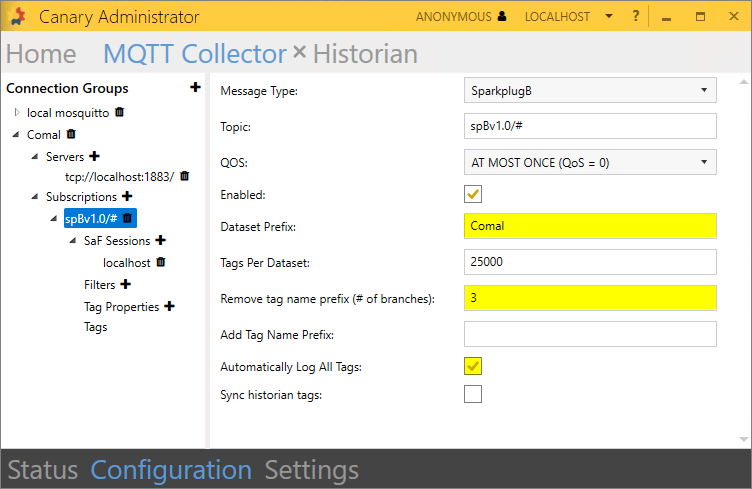Open the Status view
Screen dimensions: 752x489
(x=42, y=470)
